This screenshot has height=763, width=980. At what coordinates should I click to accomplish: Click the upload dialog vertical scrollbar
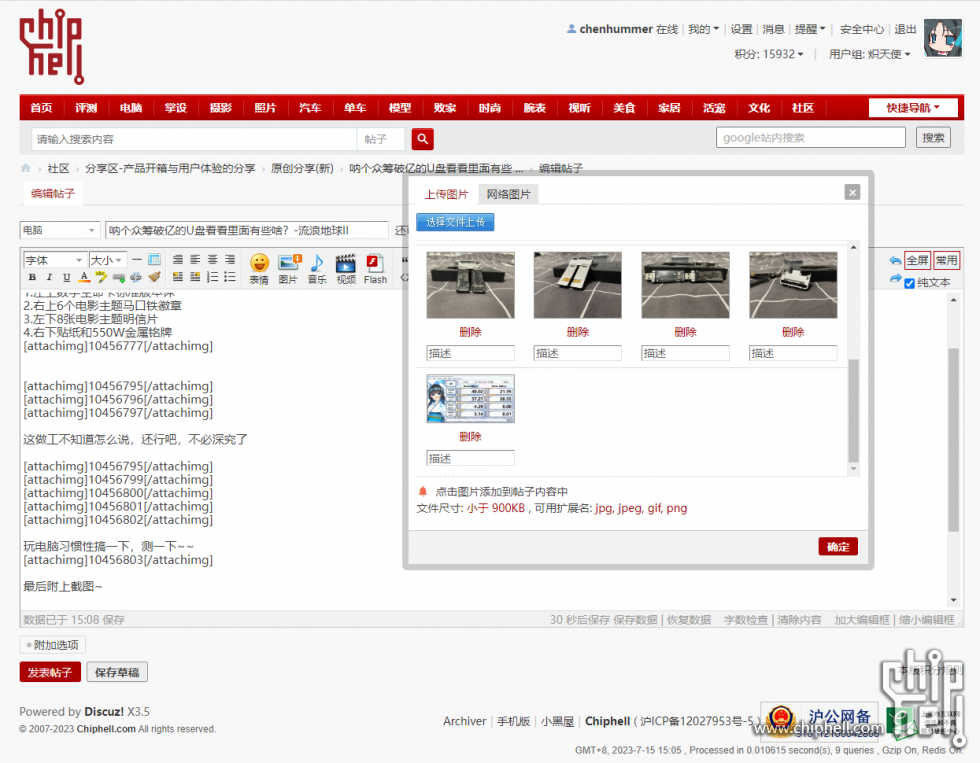pos(853,410)
